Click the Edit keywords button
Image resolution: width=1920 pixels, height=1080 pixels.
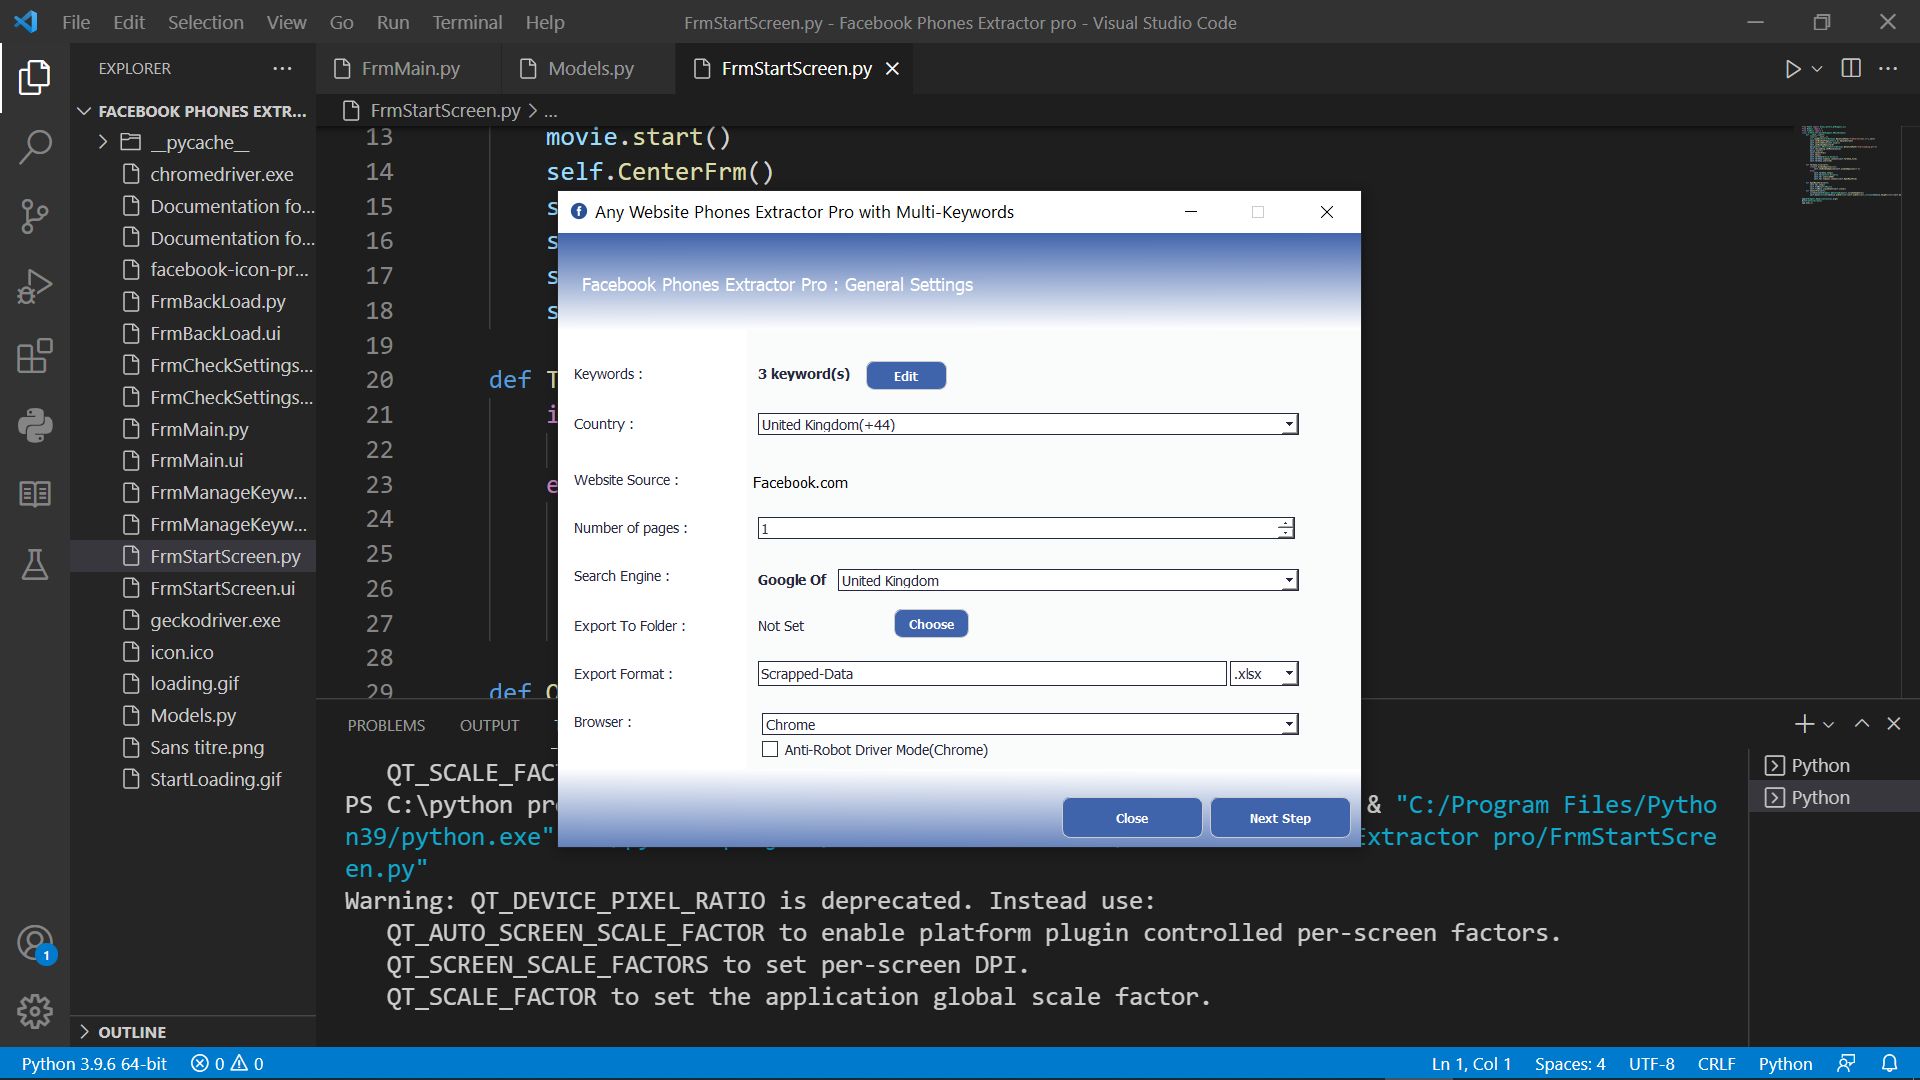906,376
